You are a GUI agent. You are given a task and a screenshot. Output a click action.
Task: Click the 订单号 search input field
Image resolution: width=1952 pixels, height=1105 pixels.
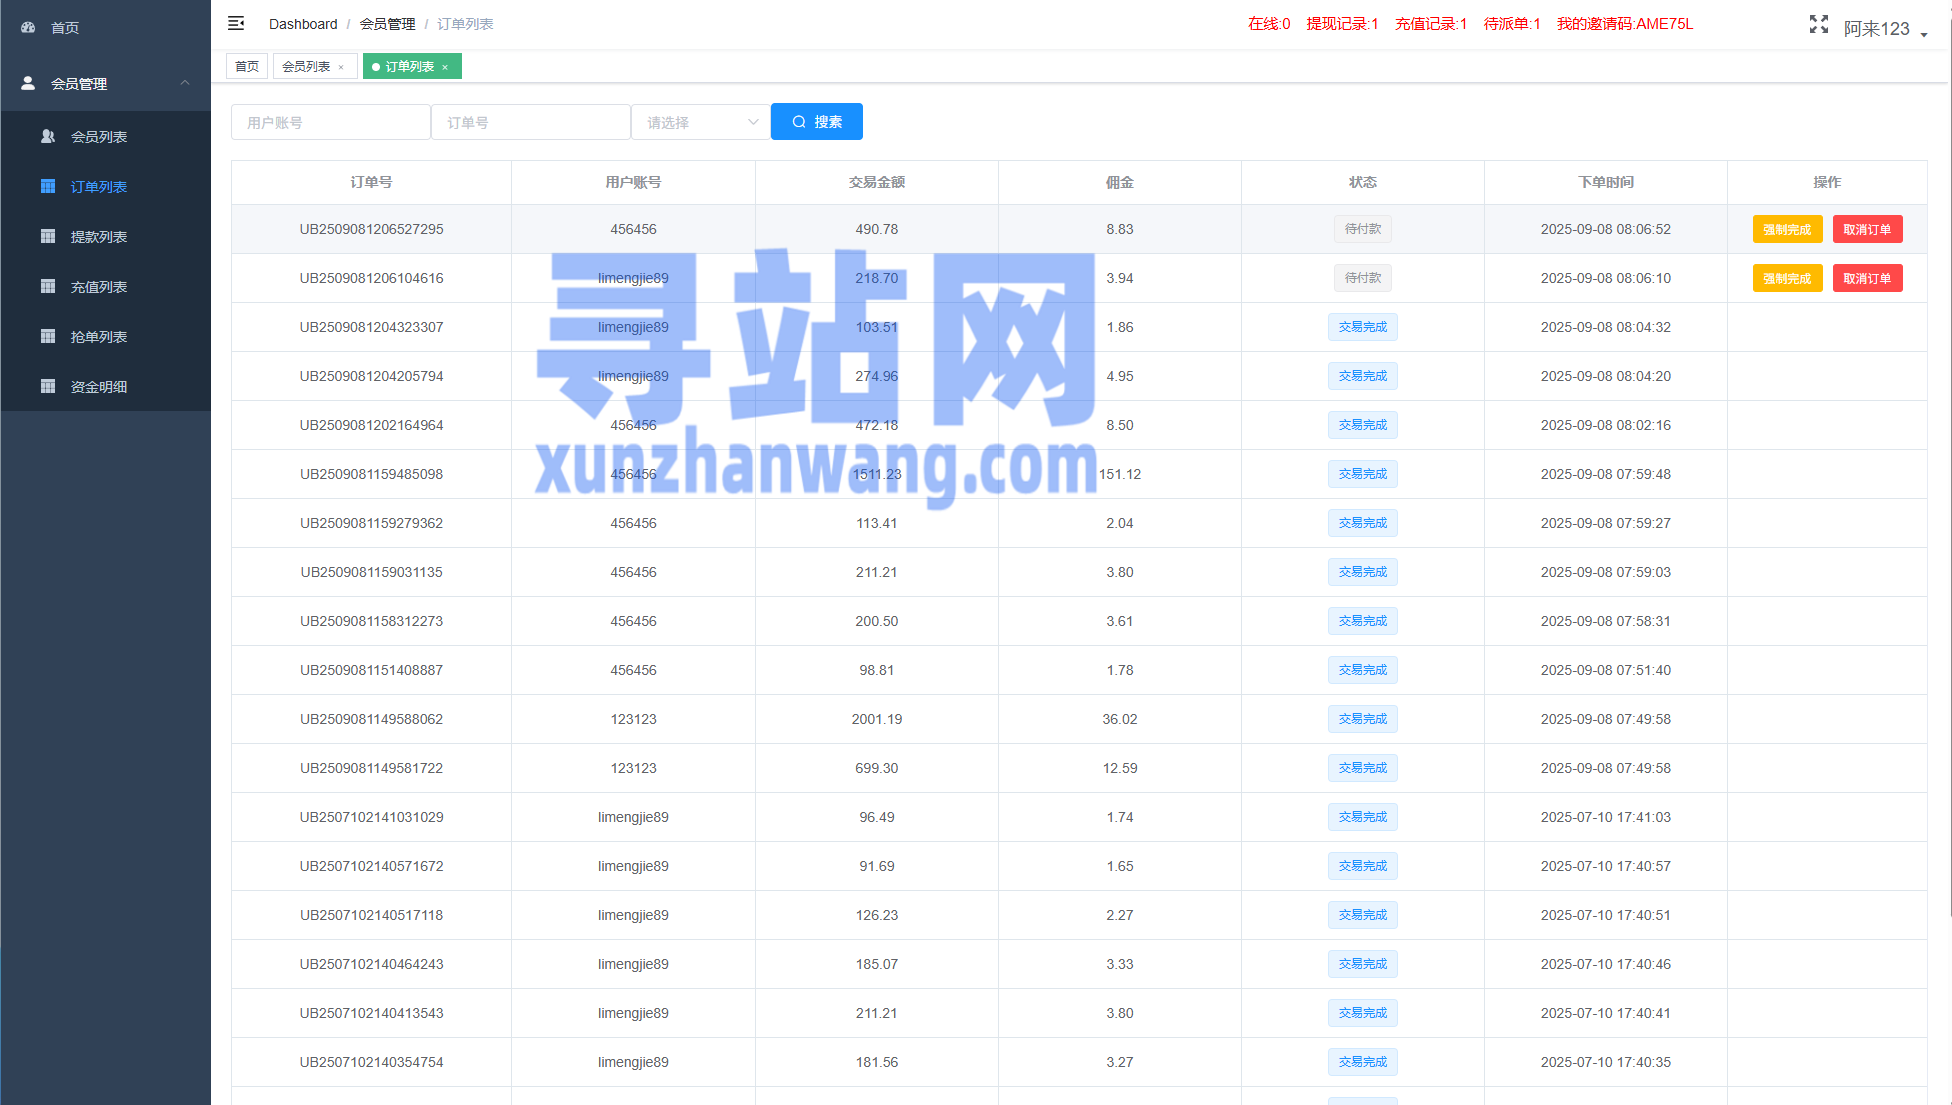(530, 122)
